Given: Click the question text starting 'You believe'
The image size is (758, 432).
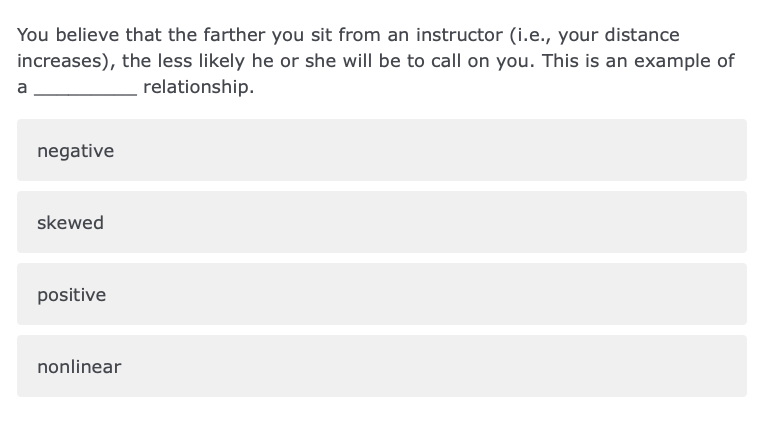Looking at the screenshot, I should (376, 61).
